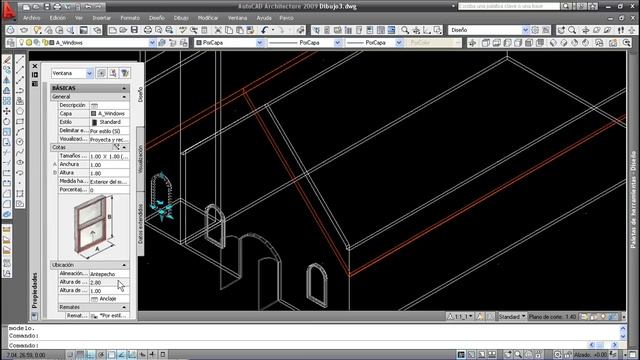The height and width of the screenshot is (360, 640).
Task: Click the Descripción edit icon
Action: (94, 105)
